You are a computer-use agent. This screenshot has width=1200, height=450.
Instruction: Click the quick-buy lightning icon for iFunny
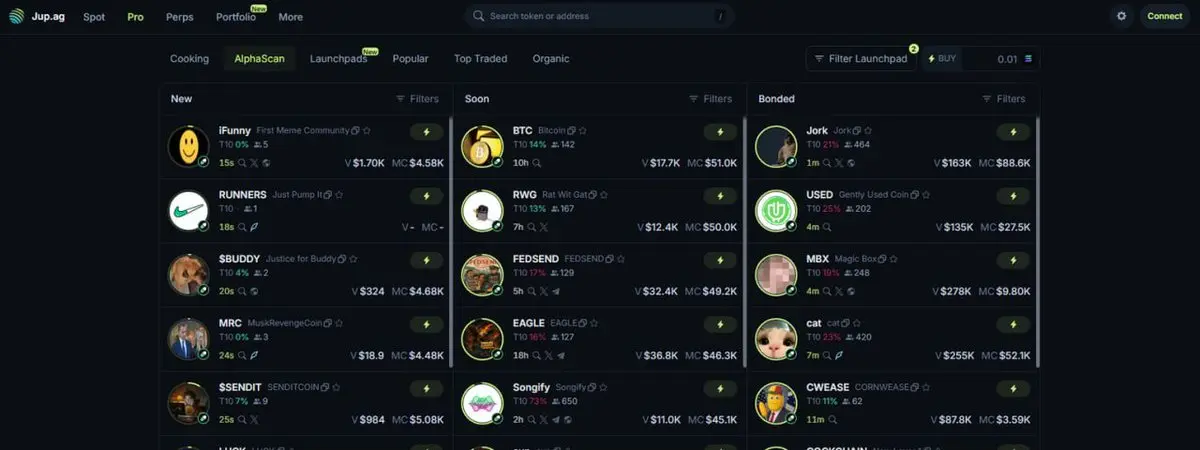pyautogui.click(x=426, y=131)
